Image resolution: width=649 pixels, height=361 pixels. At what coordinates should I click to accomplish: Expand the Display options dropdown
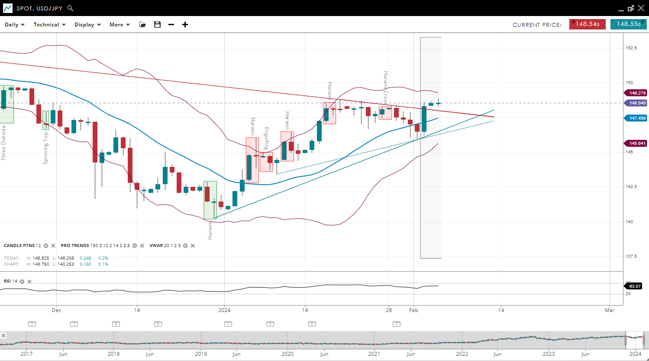(x=87, y=25)
